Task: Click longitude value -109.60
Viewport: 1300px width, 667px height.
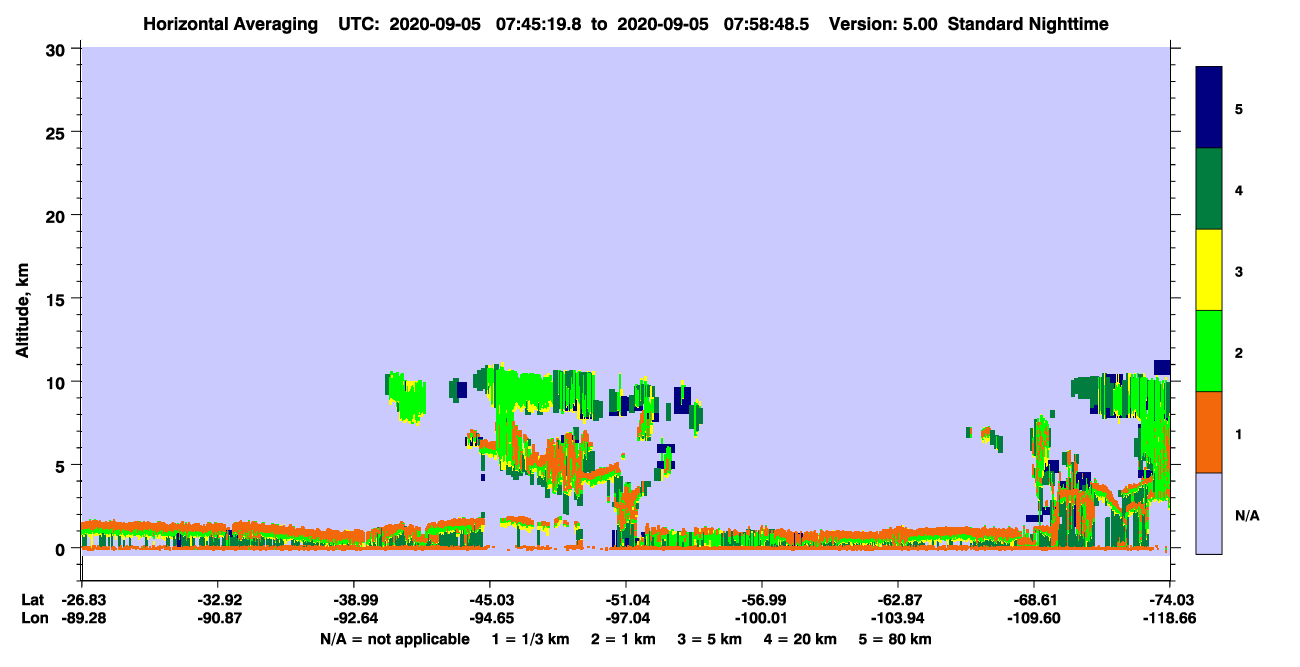Action: pyautogui.click(x=1034, y=619)
